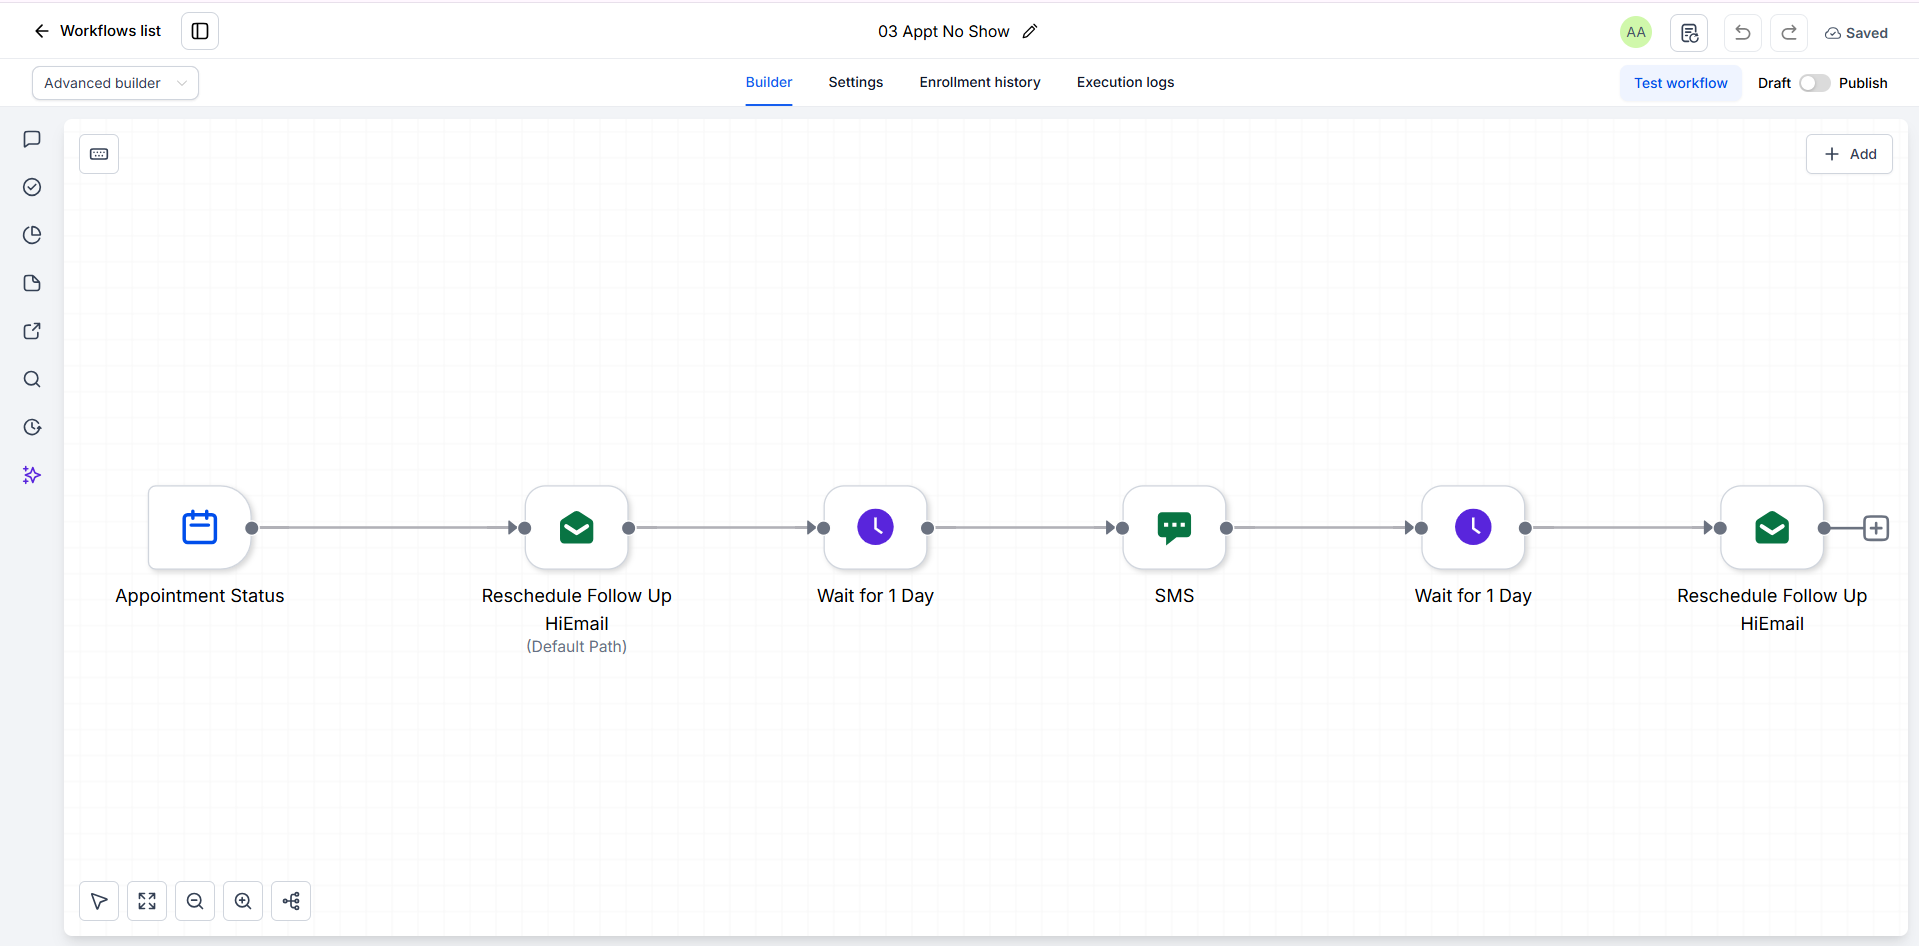The height and width of the screenshot is (946, 1919).
Task: Fit workflow to screen
Action: [147, 901]
